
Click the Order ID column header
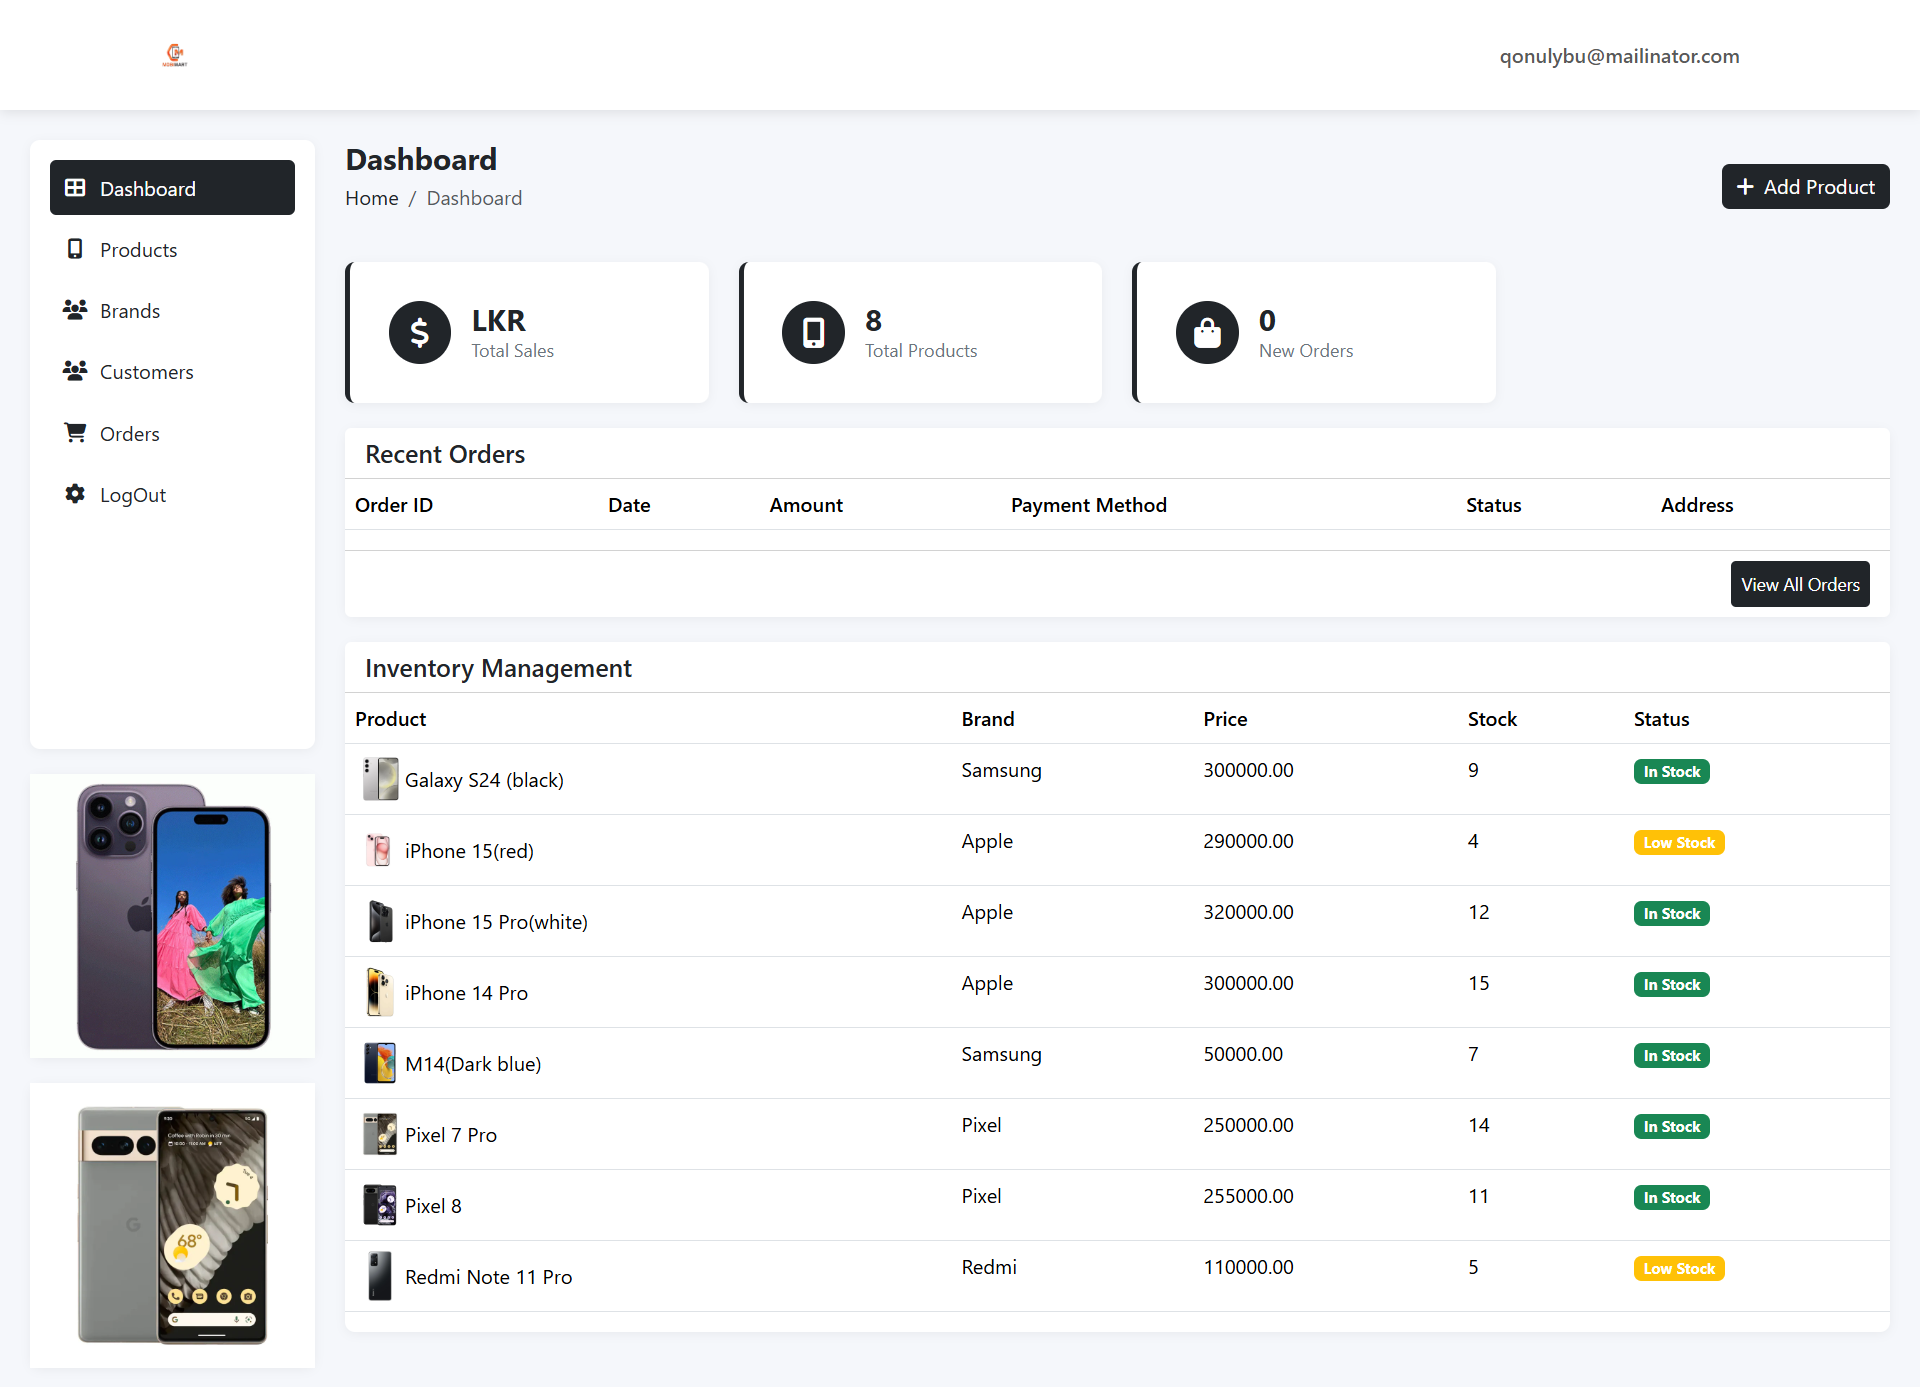tap(394, 505)
